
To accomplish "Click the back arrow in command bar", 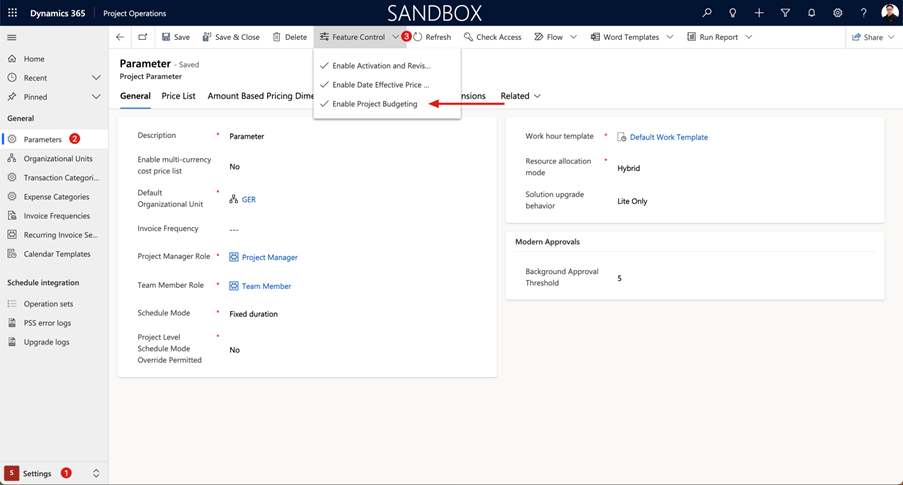I will [x=120, y=37].
